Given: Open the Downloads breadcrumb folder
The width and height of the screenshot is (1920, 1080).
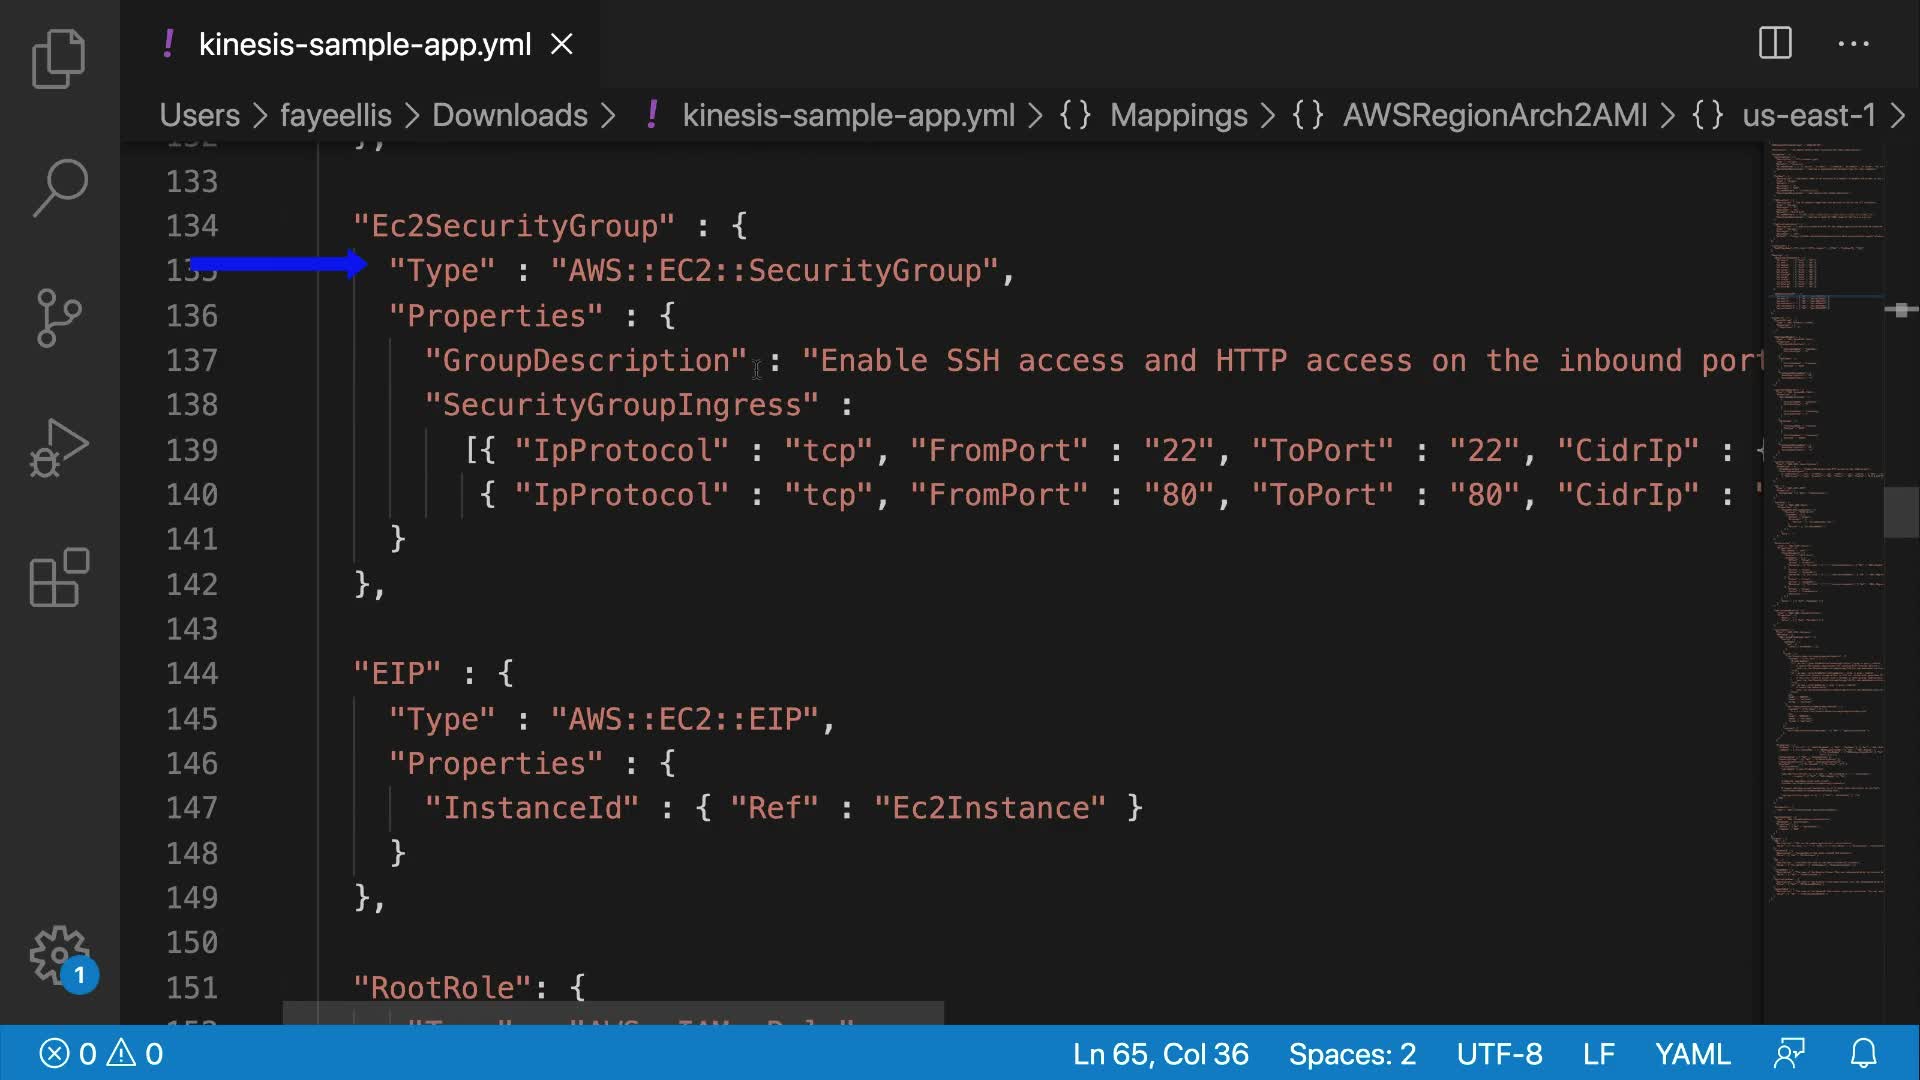Looking at the screenshot, I should pyautogui.click(x=509, y=115).
